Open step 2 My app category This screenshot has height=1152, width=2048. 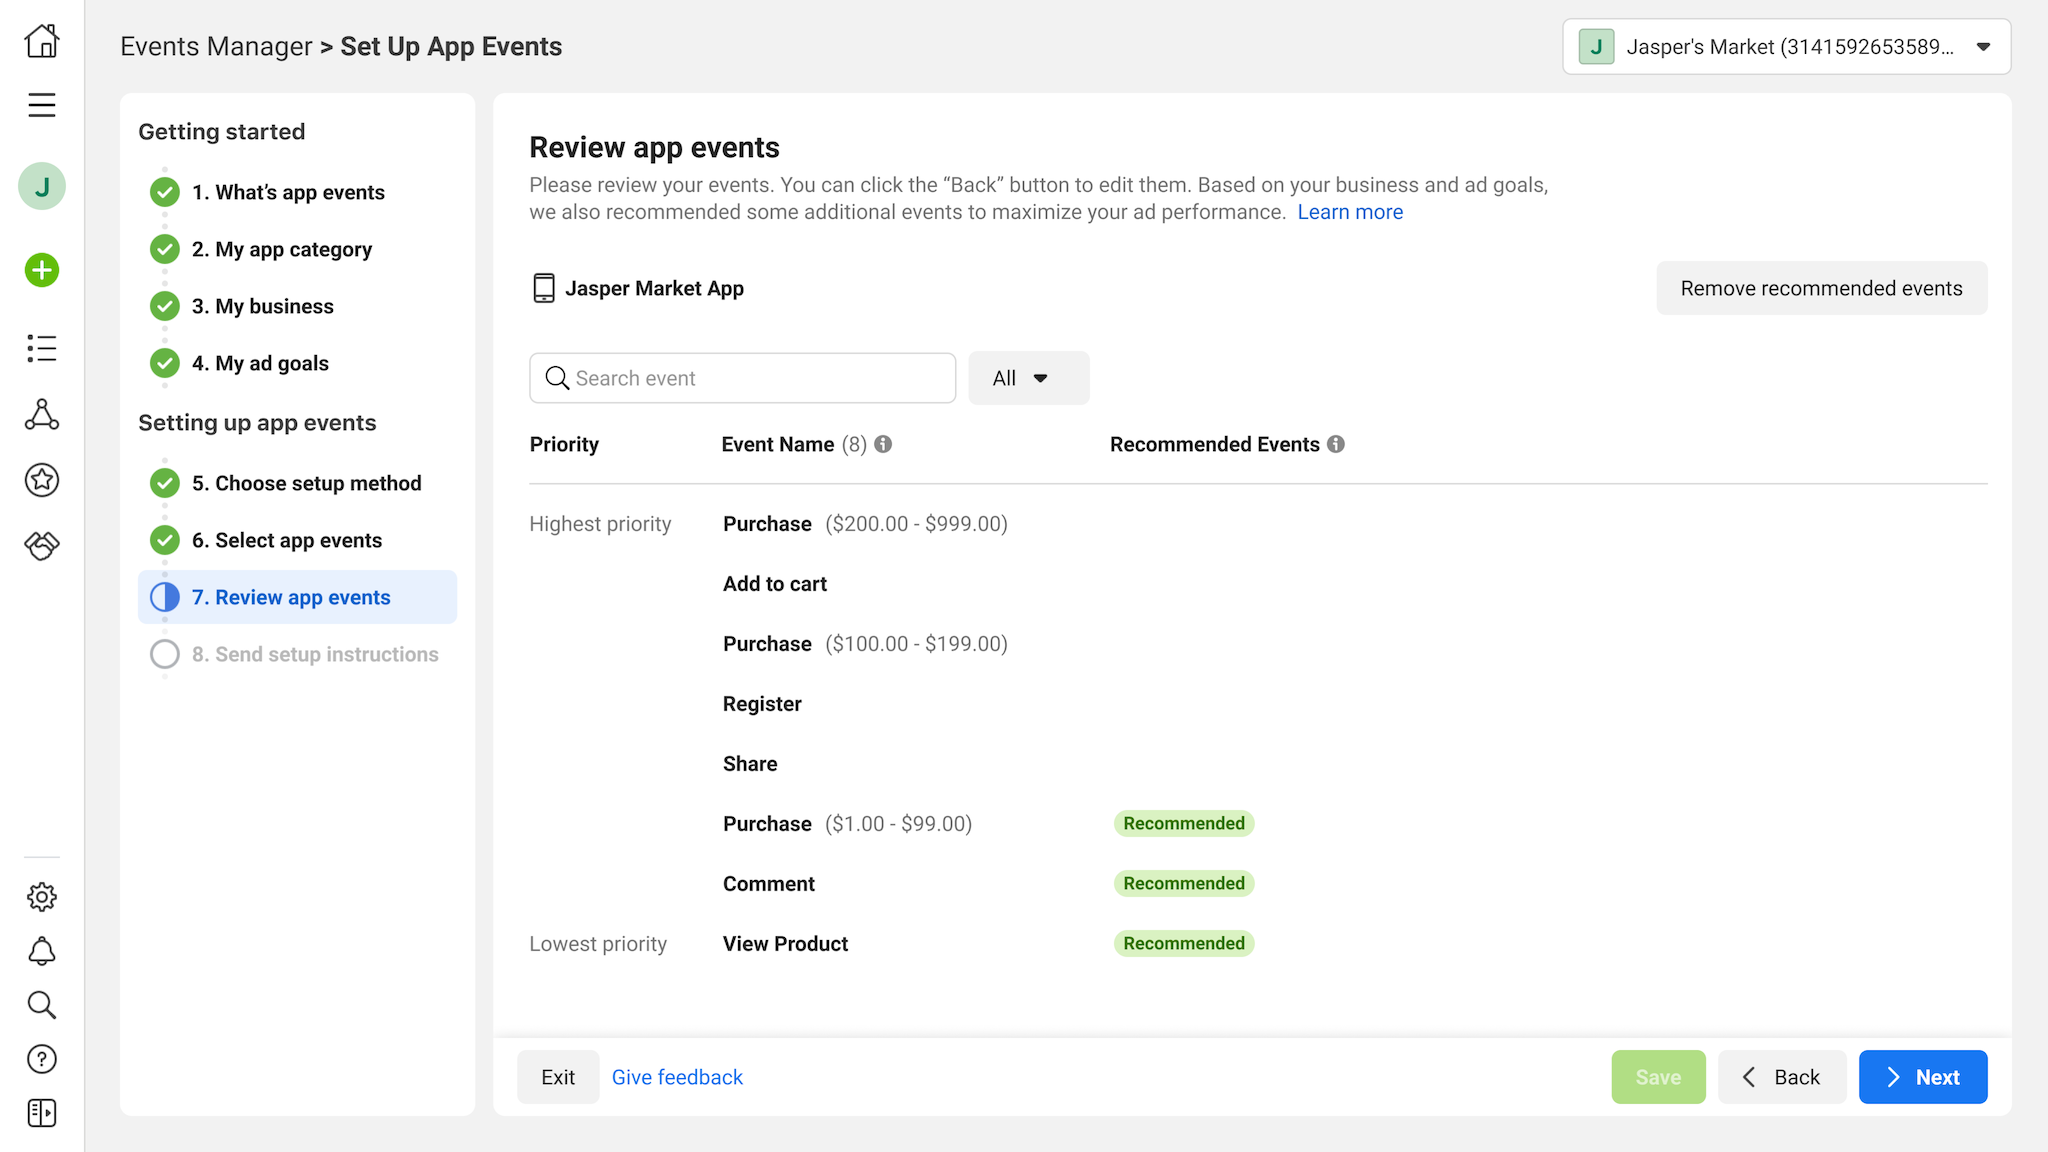point(281,249)
